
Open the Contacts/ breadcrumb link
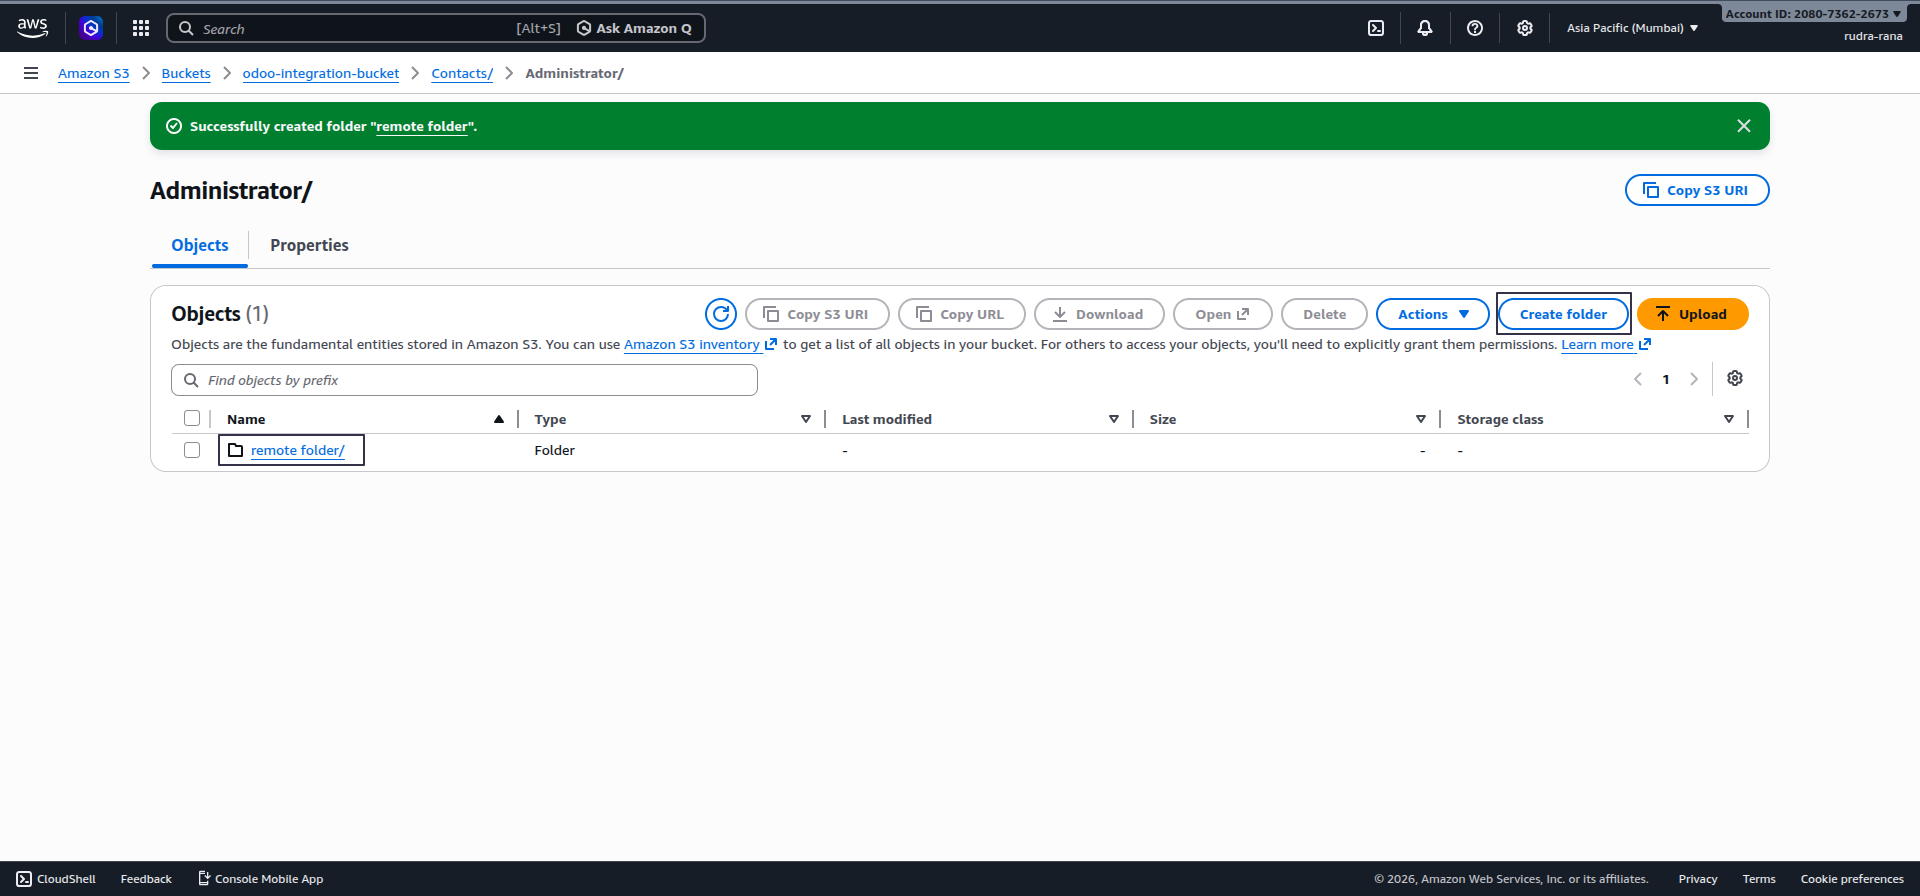(x=462, y=73)
